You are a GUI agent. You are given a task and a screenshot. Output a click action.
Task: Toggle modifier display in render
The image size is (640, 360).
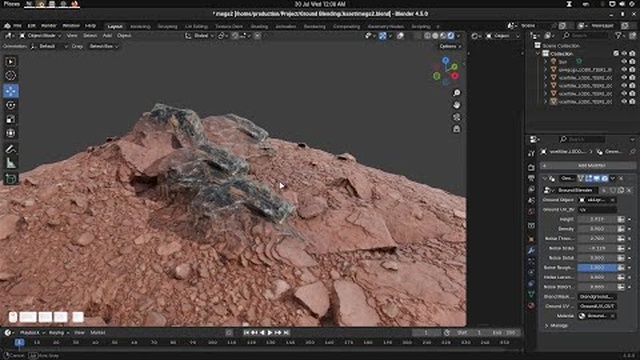604,178
